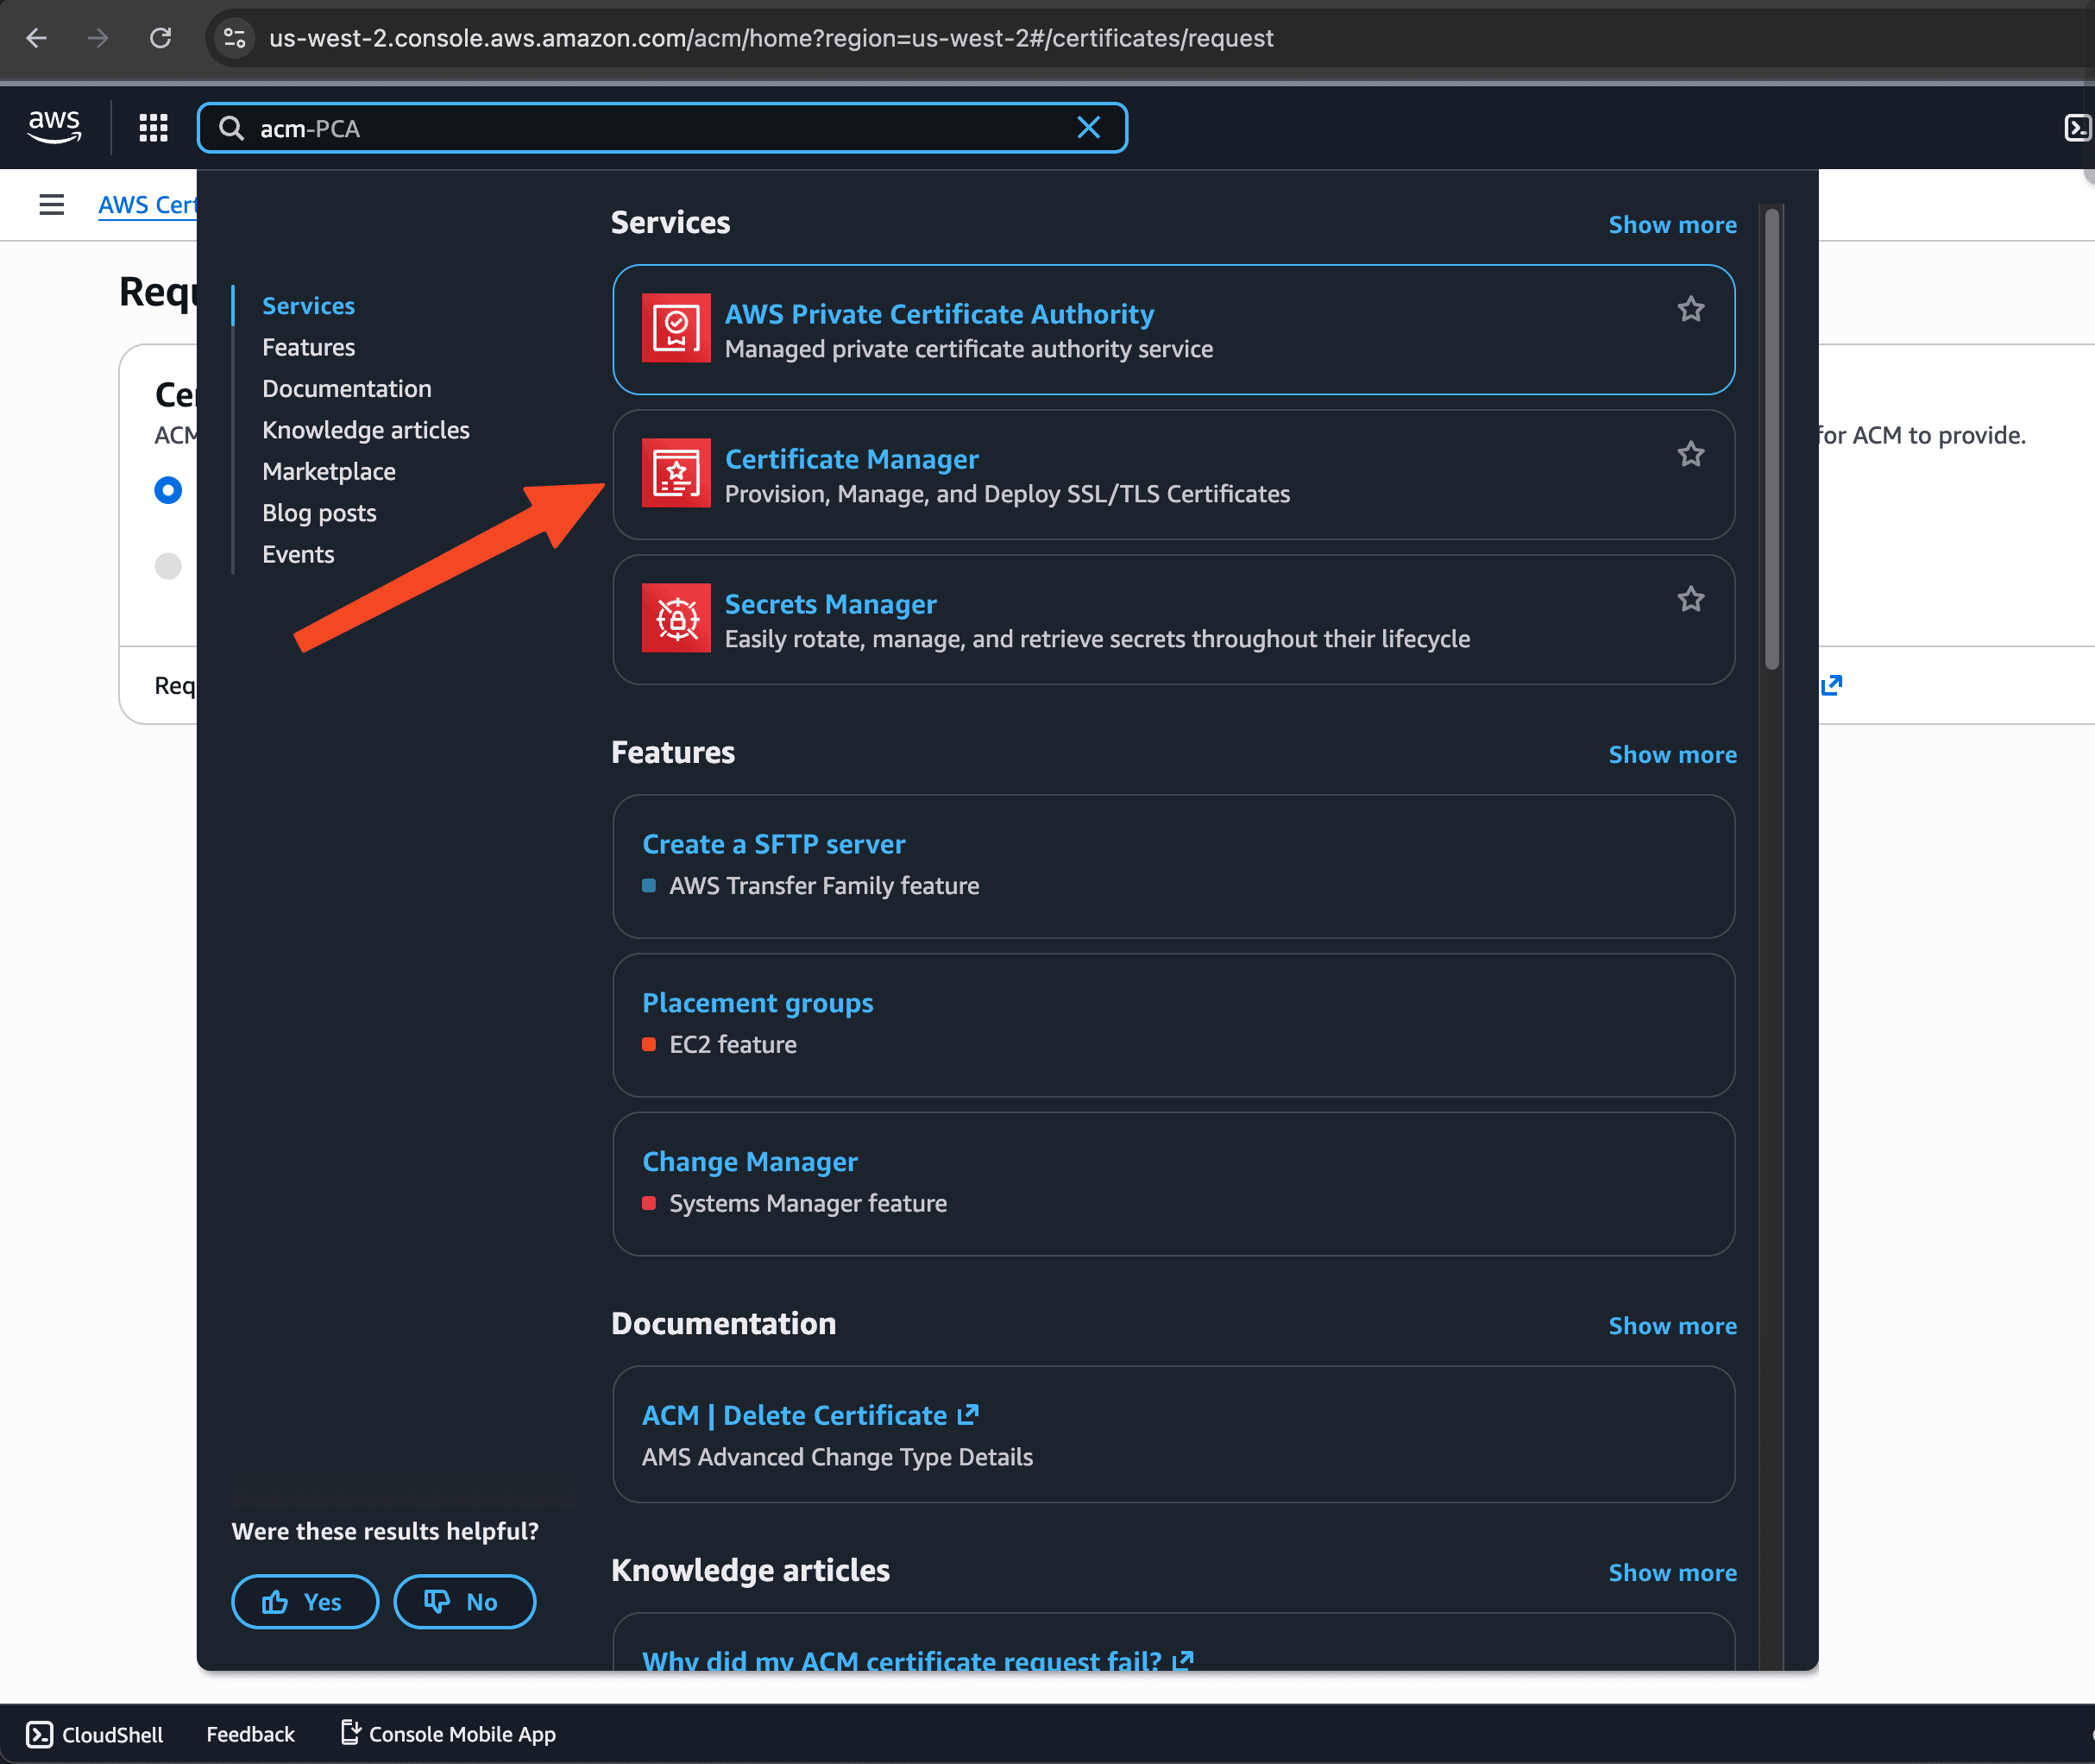Open the Certificate Manager service icon
Viewport: 2095px width, 1764px height.
[676, 473]
